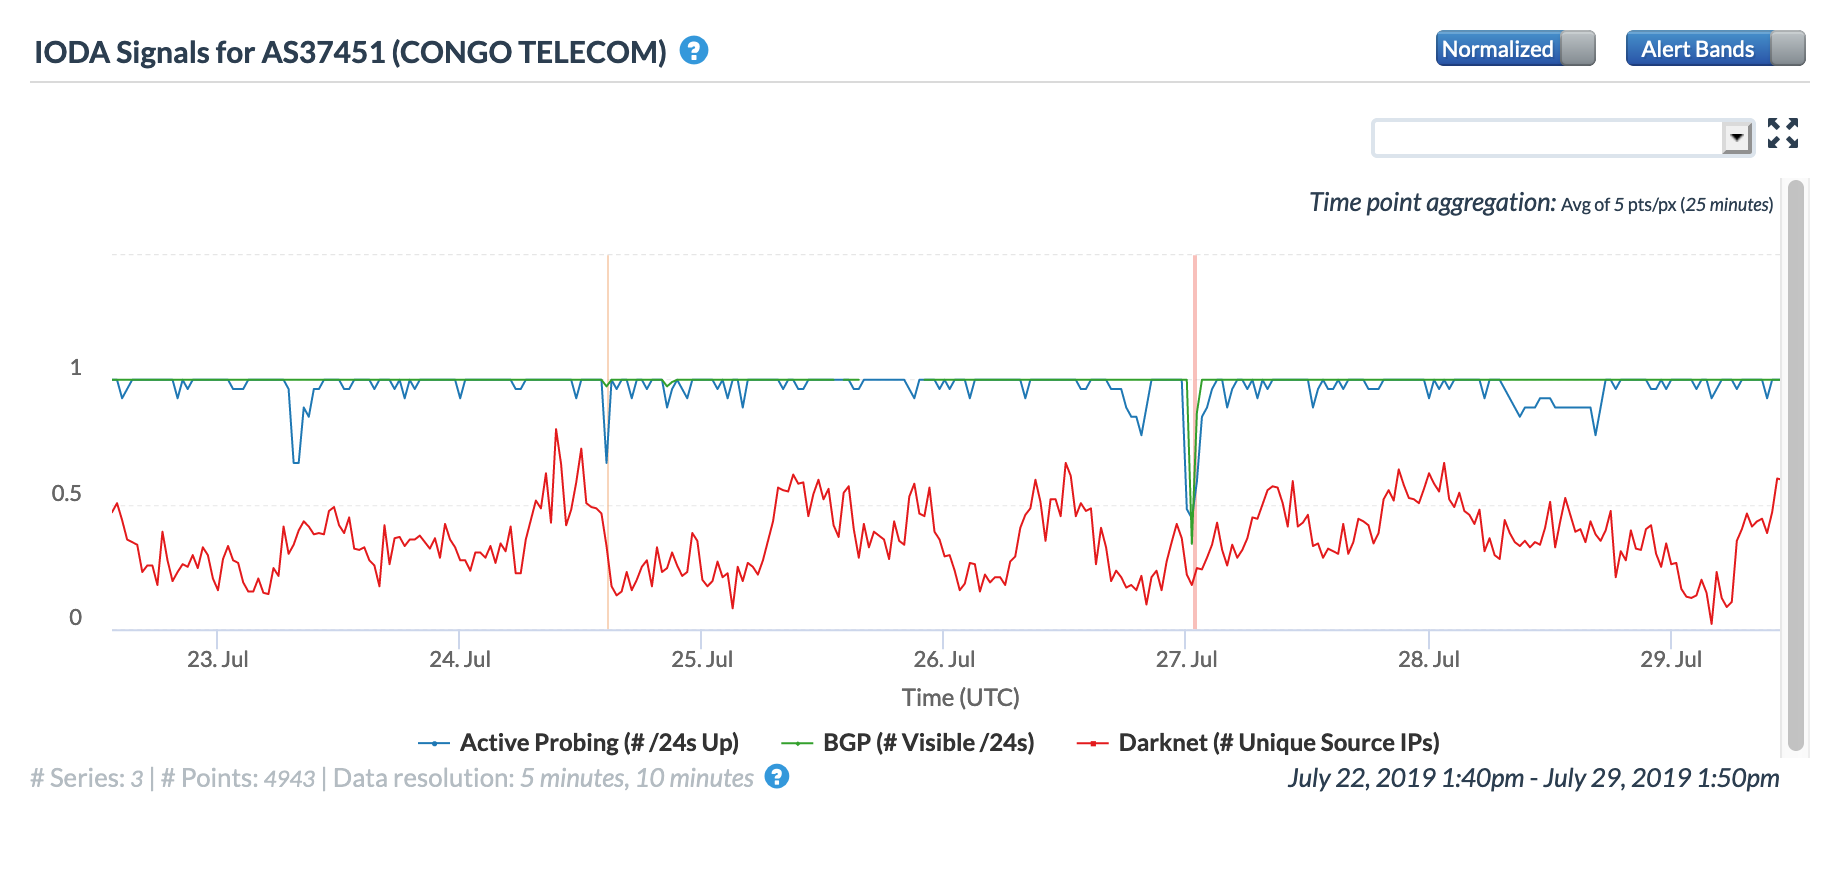Click the help icon beside the chart title
The image size is (1840, 874).
point(694,51)
